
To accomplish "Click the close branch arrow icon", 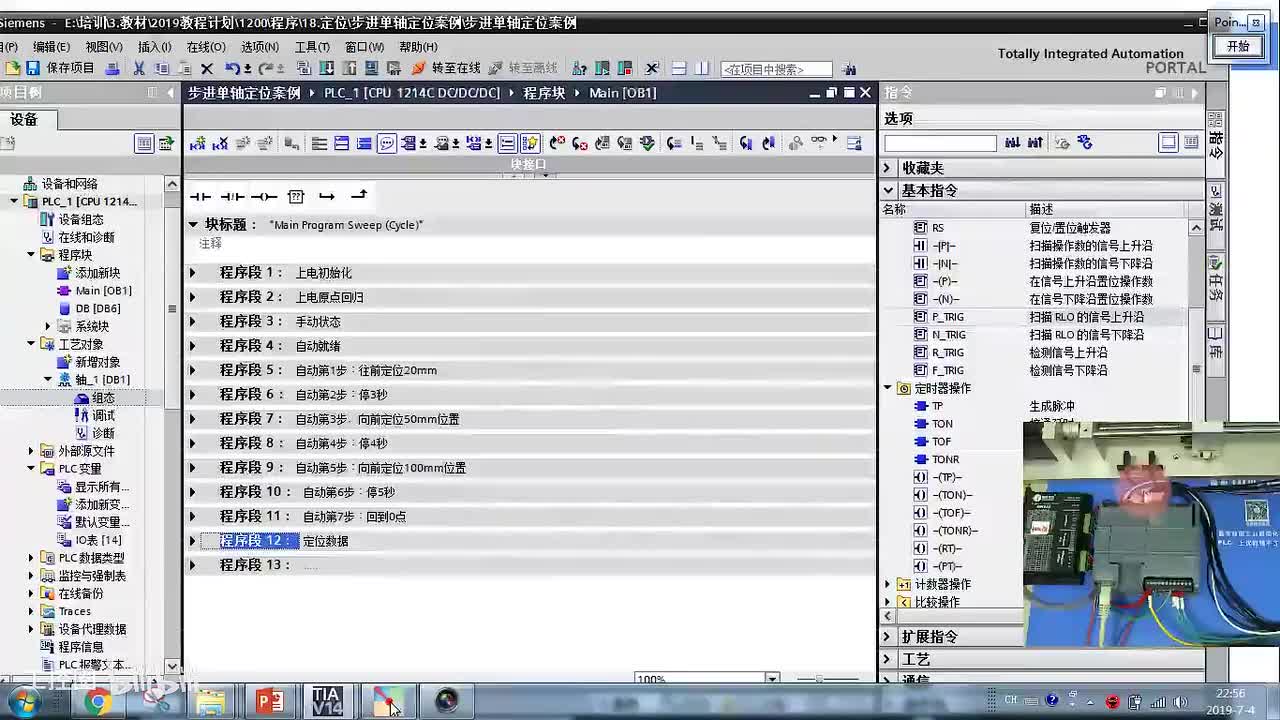I will (359, 195).
